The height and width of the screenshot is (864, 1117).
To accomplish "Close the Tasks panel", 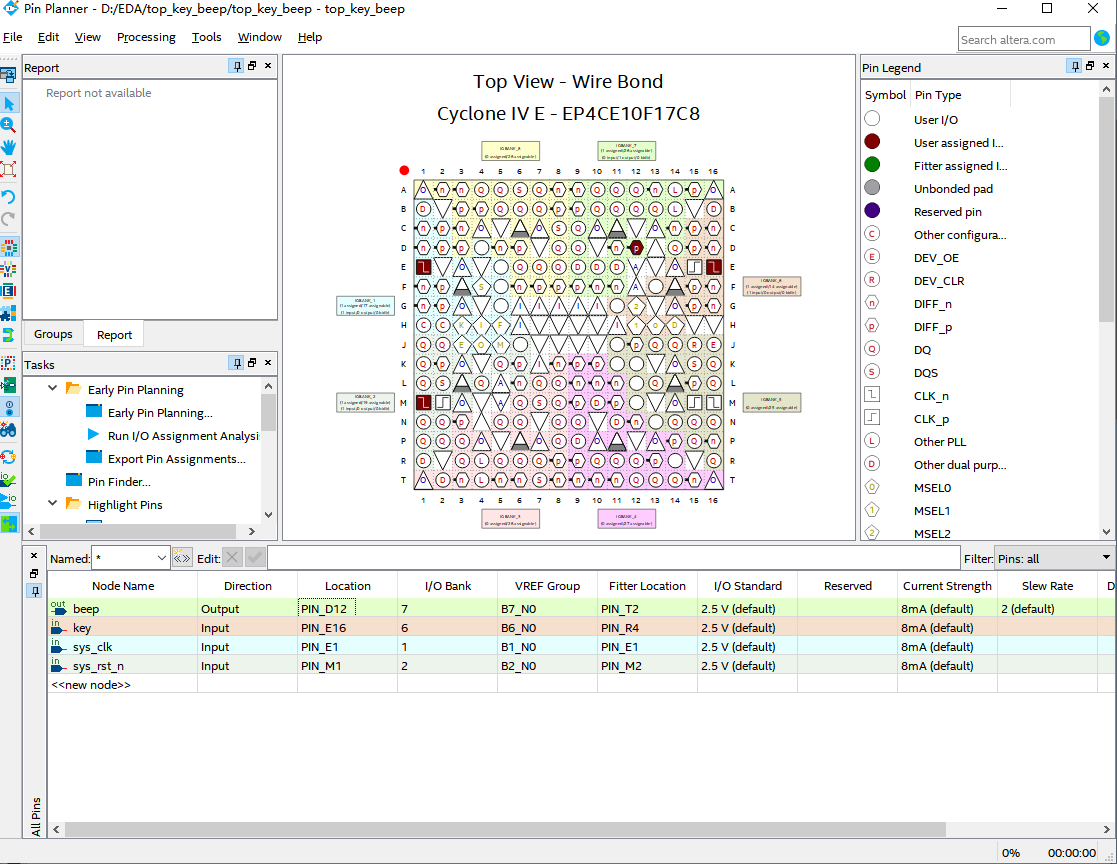I will (268, 363).
